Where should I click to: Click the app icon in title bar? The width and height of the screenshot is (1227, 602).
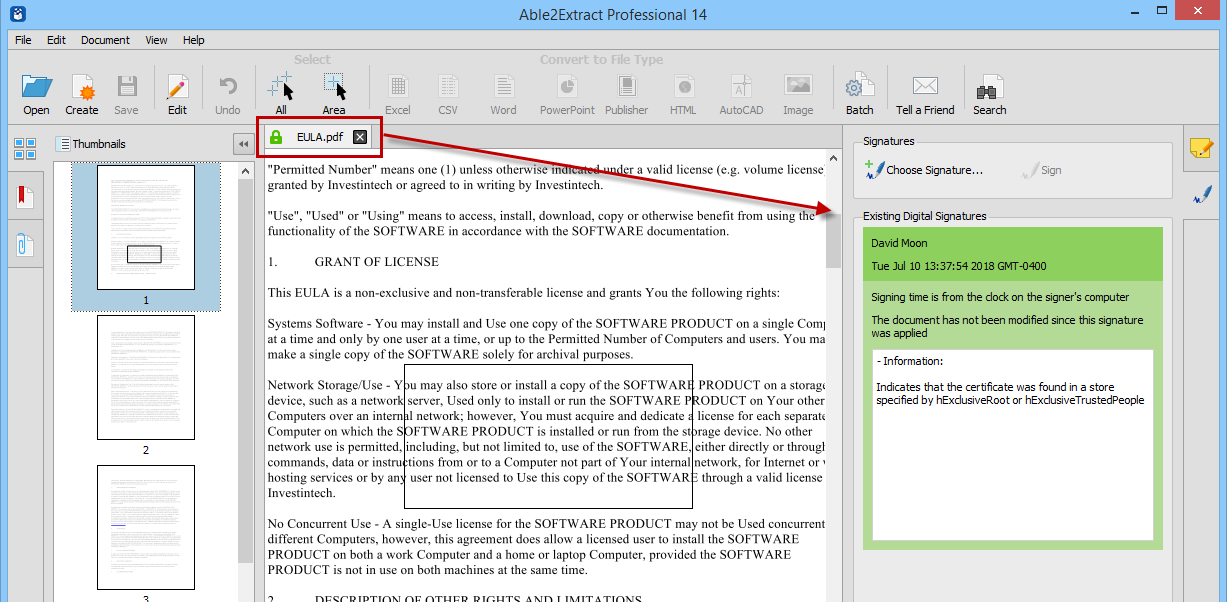[16, 13]
